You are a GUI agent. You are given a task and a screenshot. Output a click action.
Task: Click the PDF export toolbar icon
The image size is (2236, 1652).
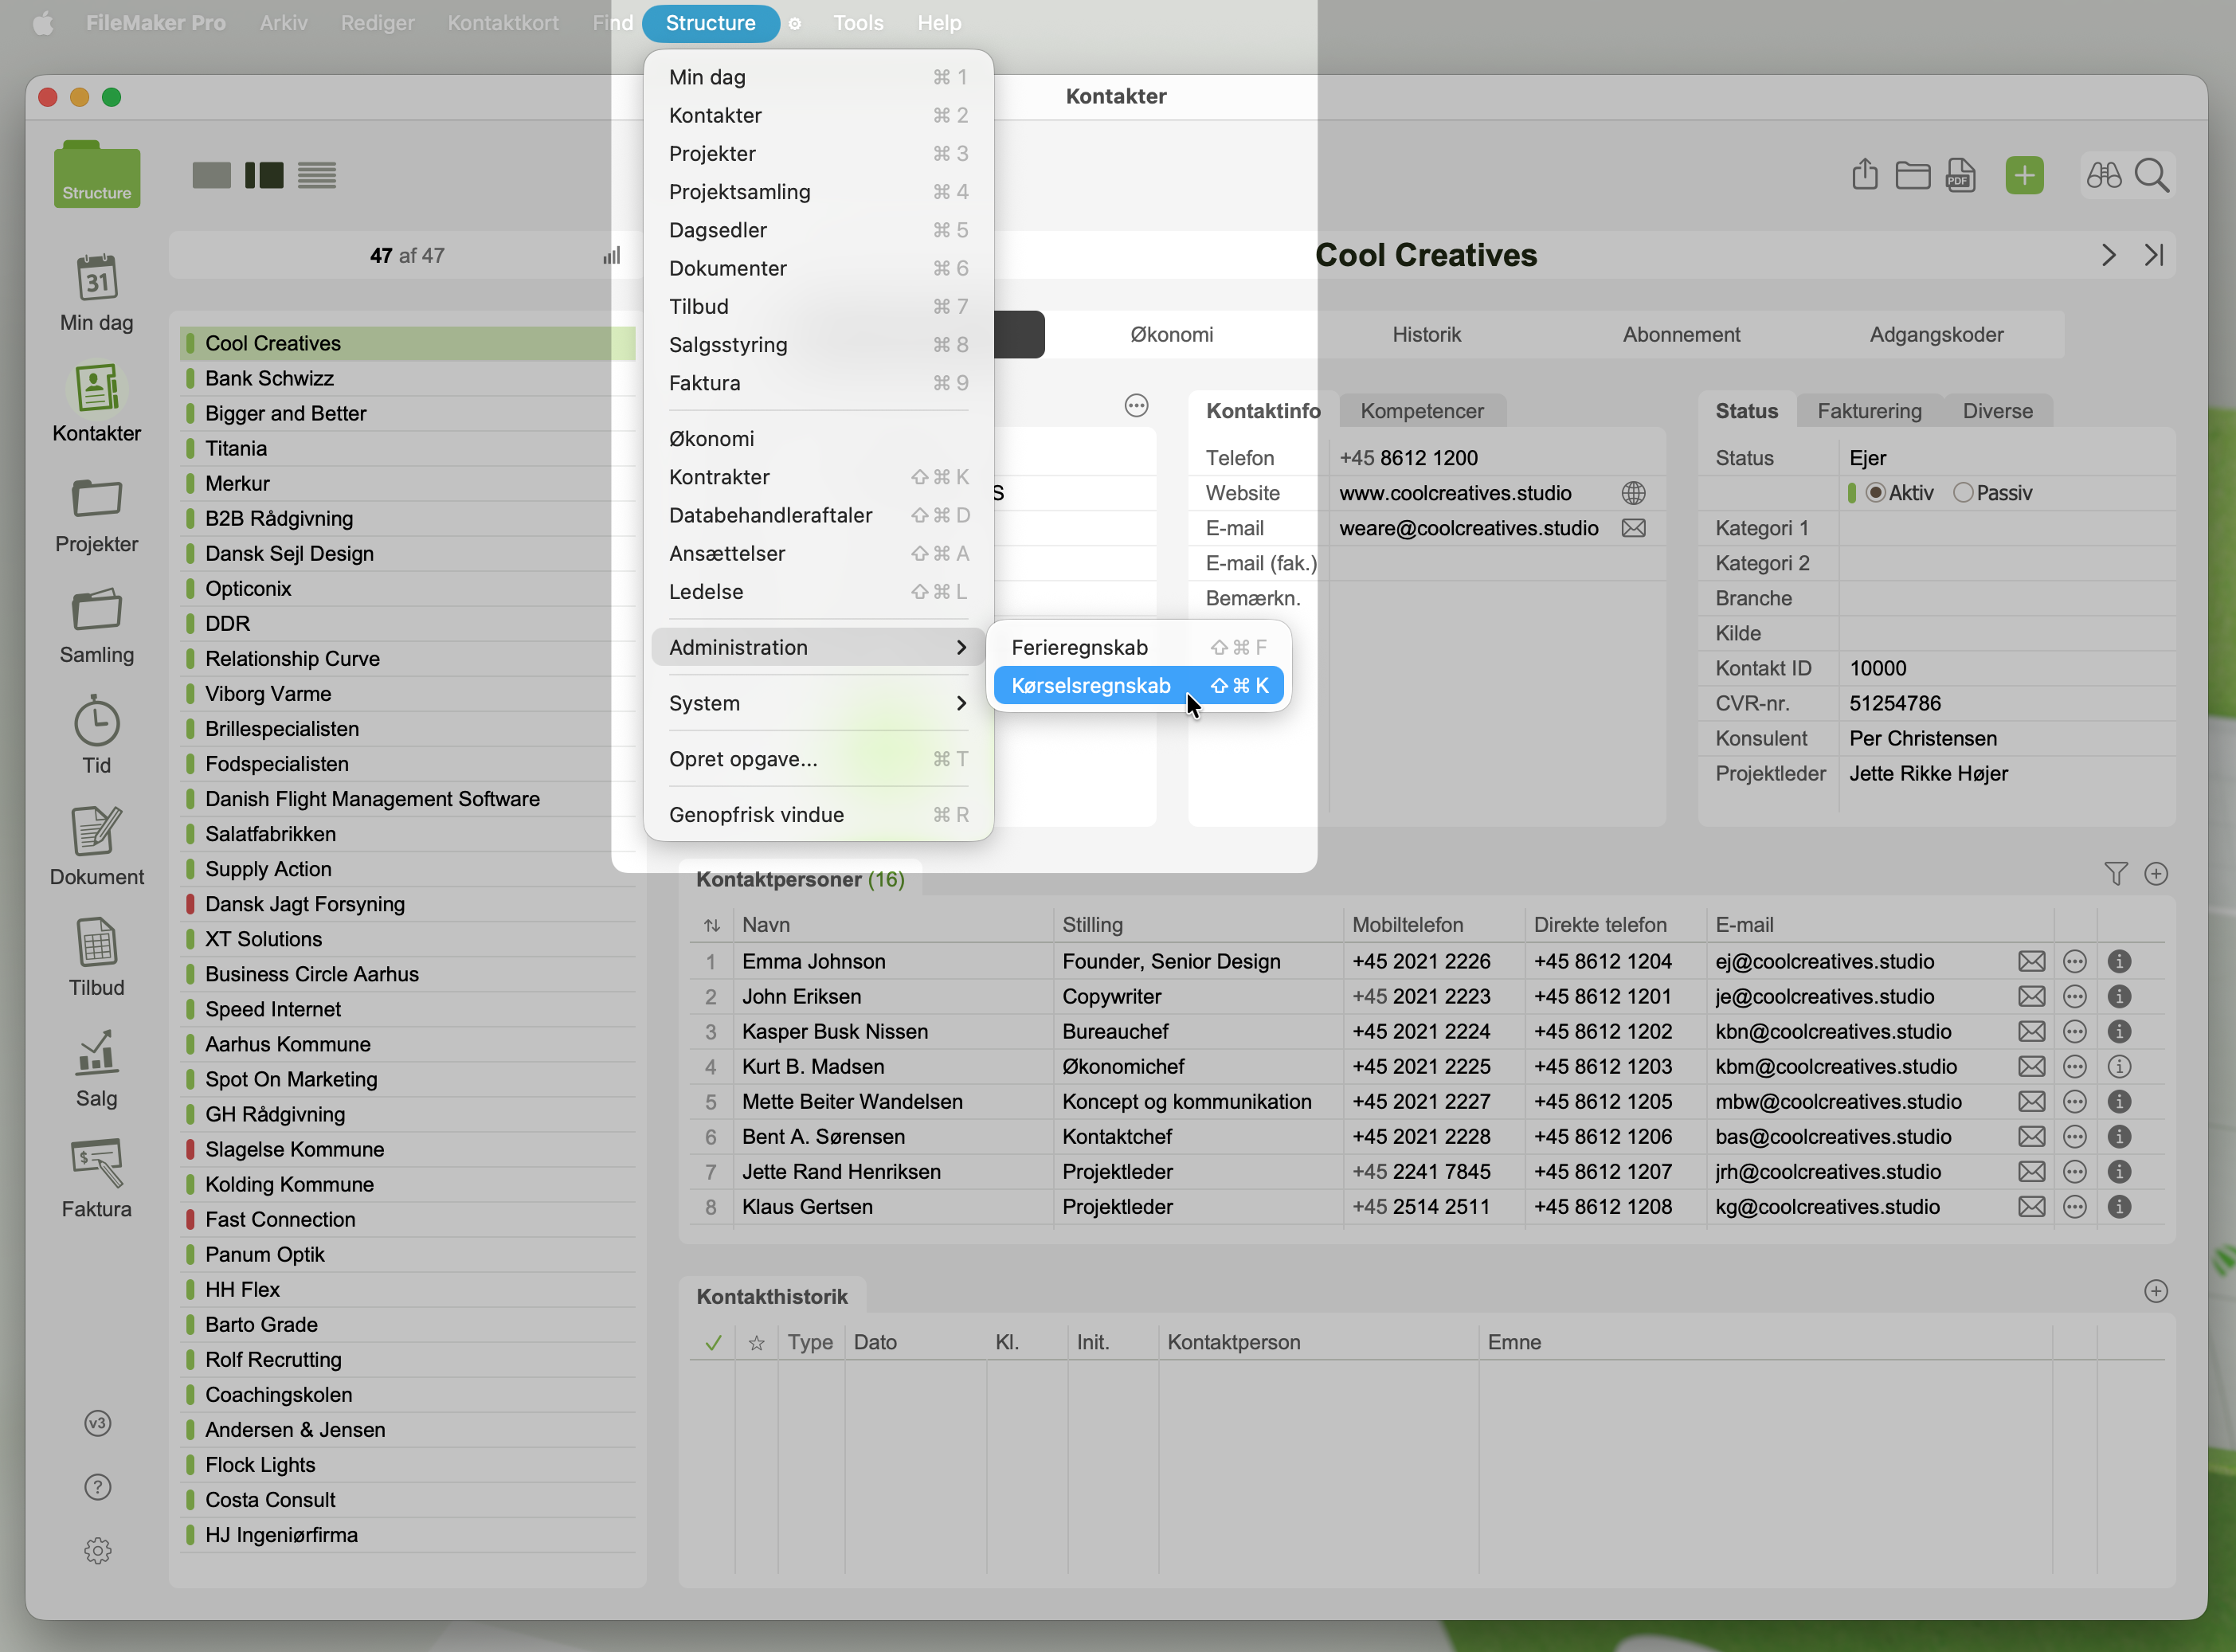[1960, 176]
